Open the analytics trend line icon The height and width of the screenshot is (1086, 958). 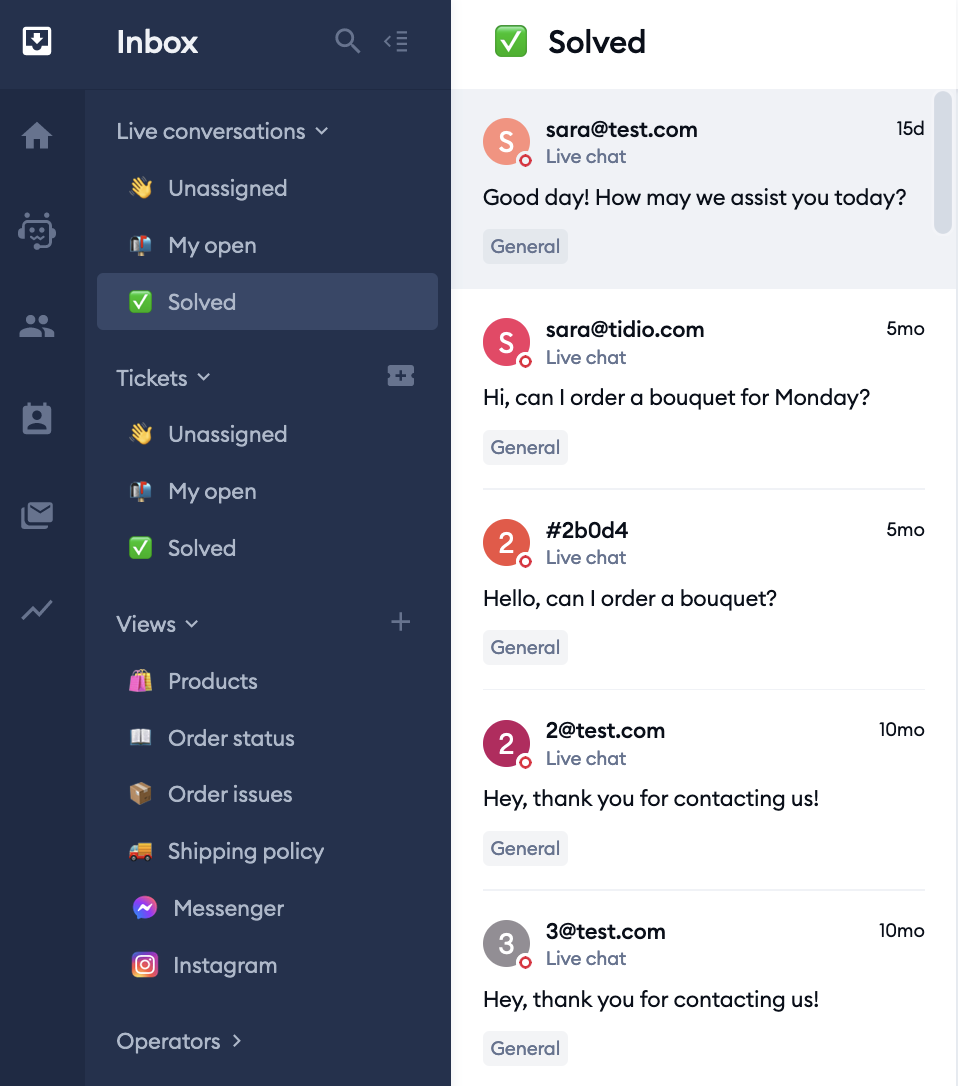pos(37,609)
